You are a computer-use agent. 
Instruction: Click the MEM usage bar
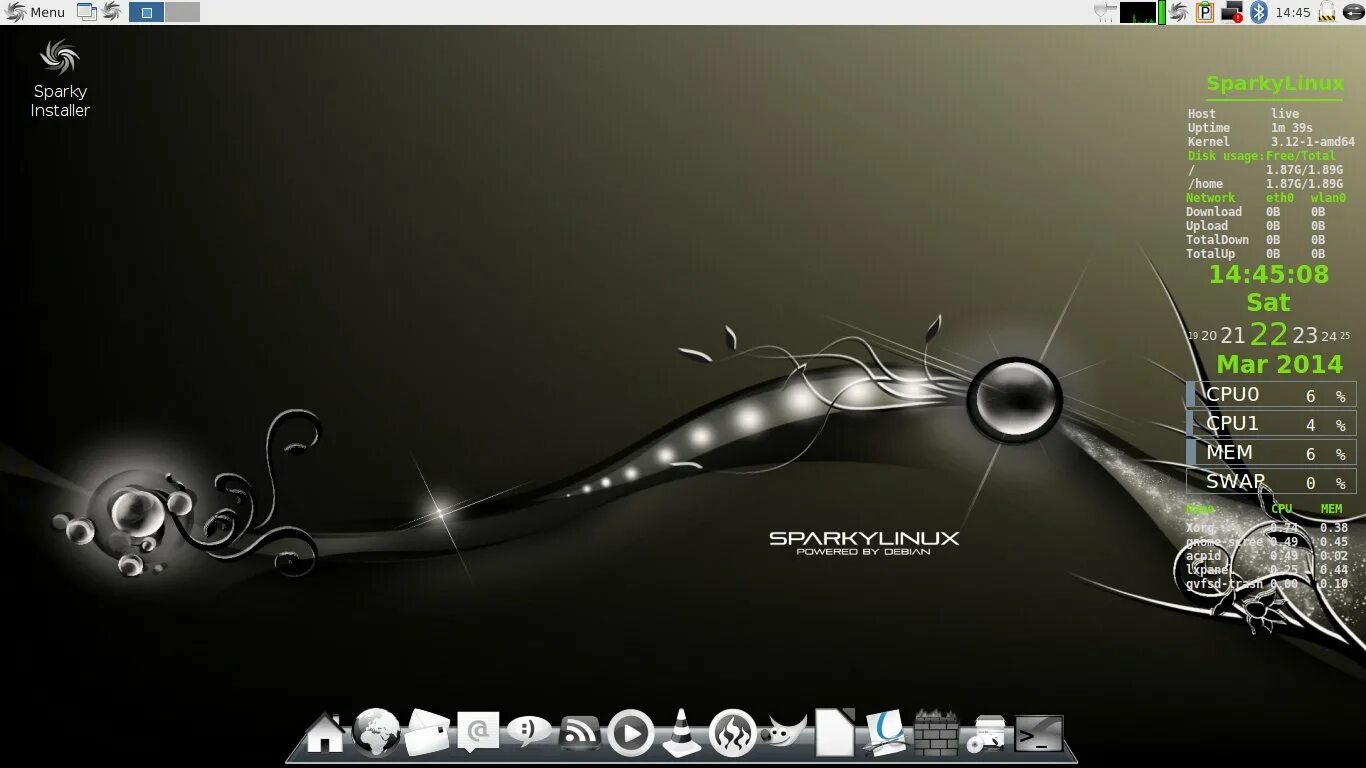1271,453
